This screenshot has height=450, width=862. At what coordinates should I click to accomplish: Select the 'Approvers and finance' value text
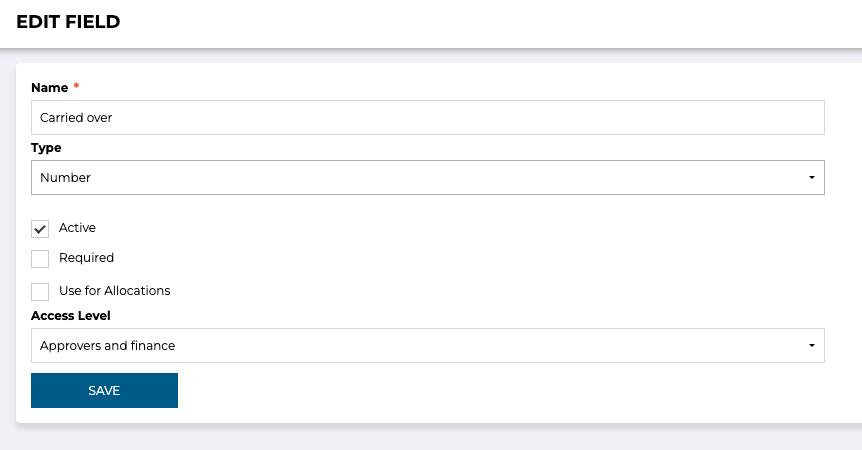click(107, 345)
